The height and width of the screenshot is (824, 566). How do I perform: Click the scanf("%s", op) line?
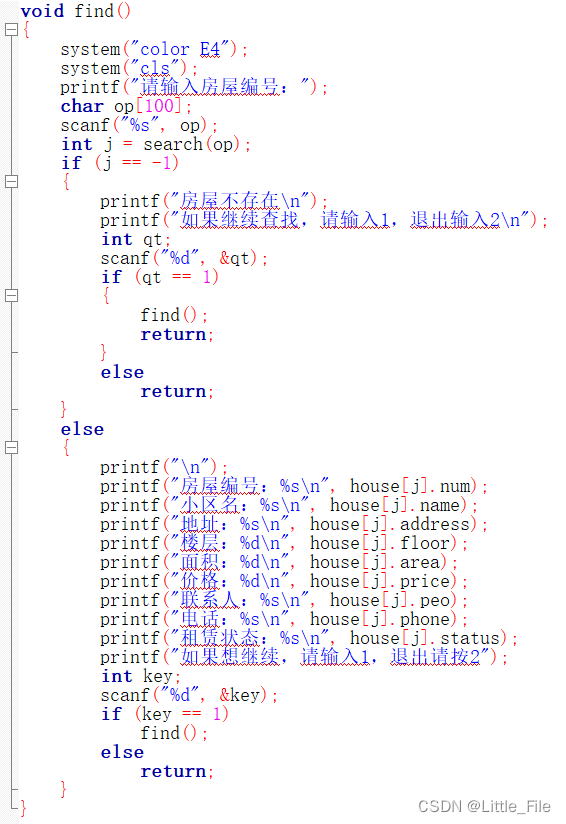pyautogui.click(x=139, y=126)
